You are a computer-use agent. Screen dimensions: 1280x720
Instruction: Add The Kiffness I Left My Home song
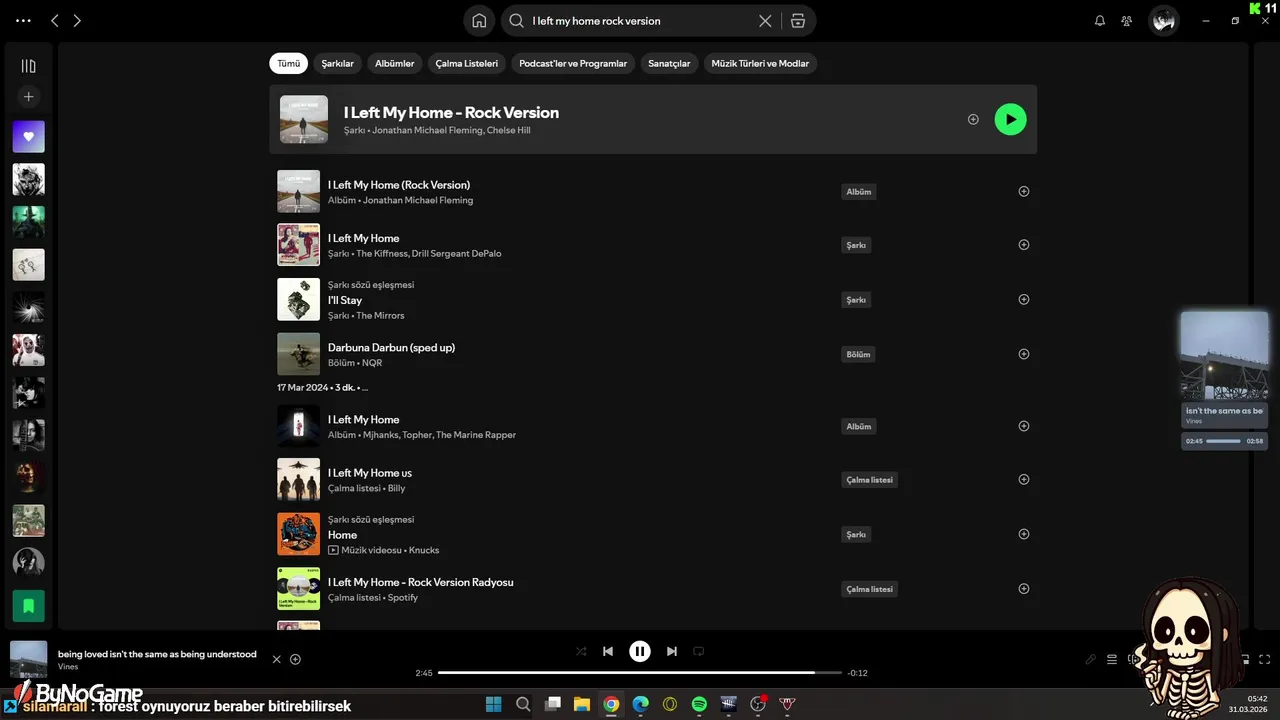[x=1023, y=244]
